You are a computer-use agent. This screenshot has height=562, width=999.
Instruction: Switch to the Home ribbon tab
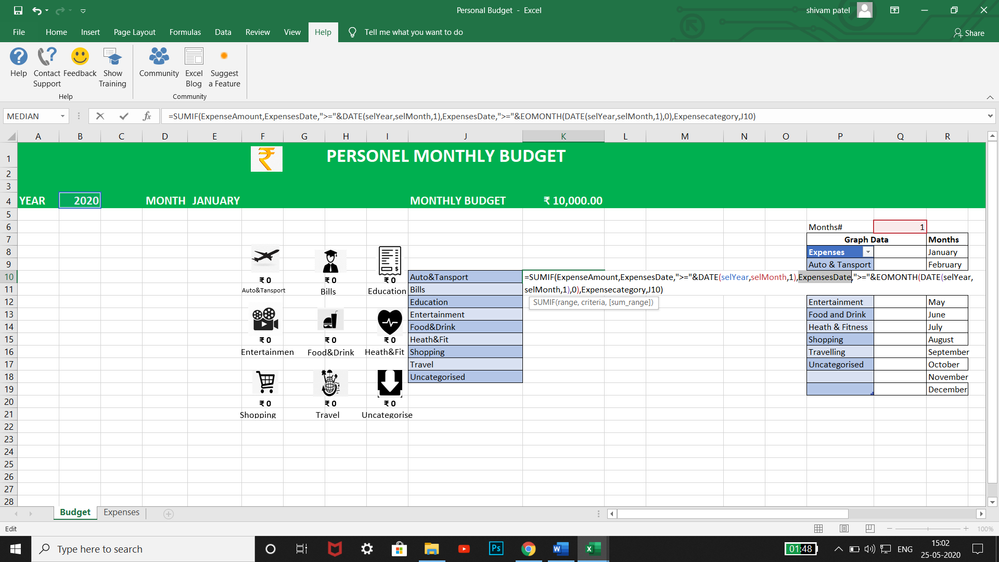pos(56,32)
